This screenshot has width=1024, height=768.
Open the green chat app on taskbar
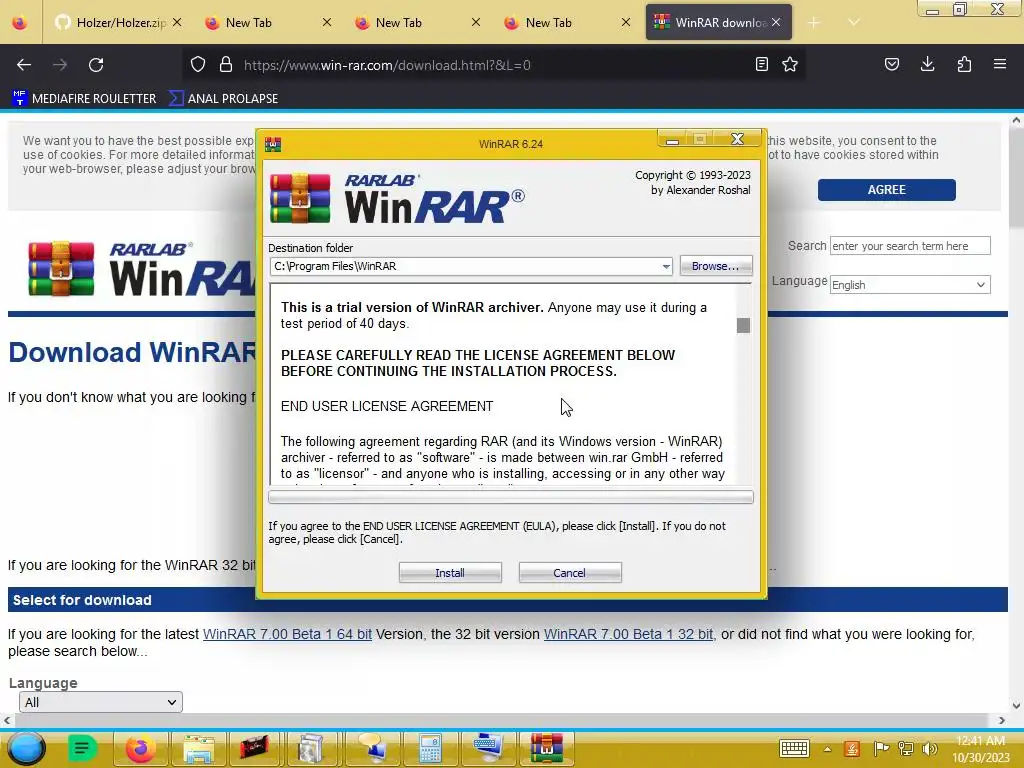pos(82,748)
